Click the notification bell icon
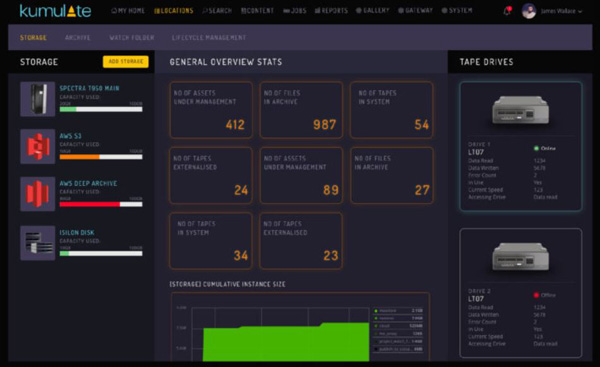 tap(507, 11)
